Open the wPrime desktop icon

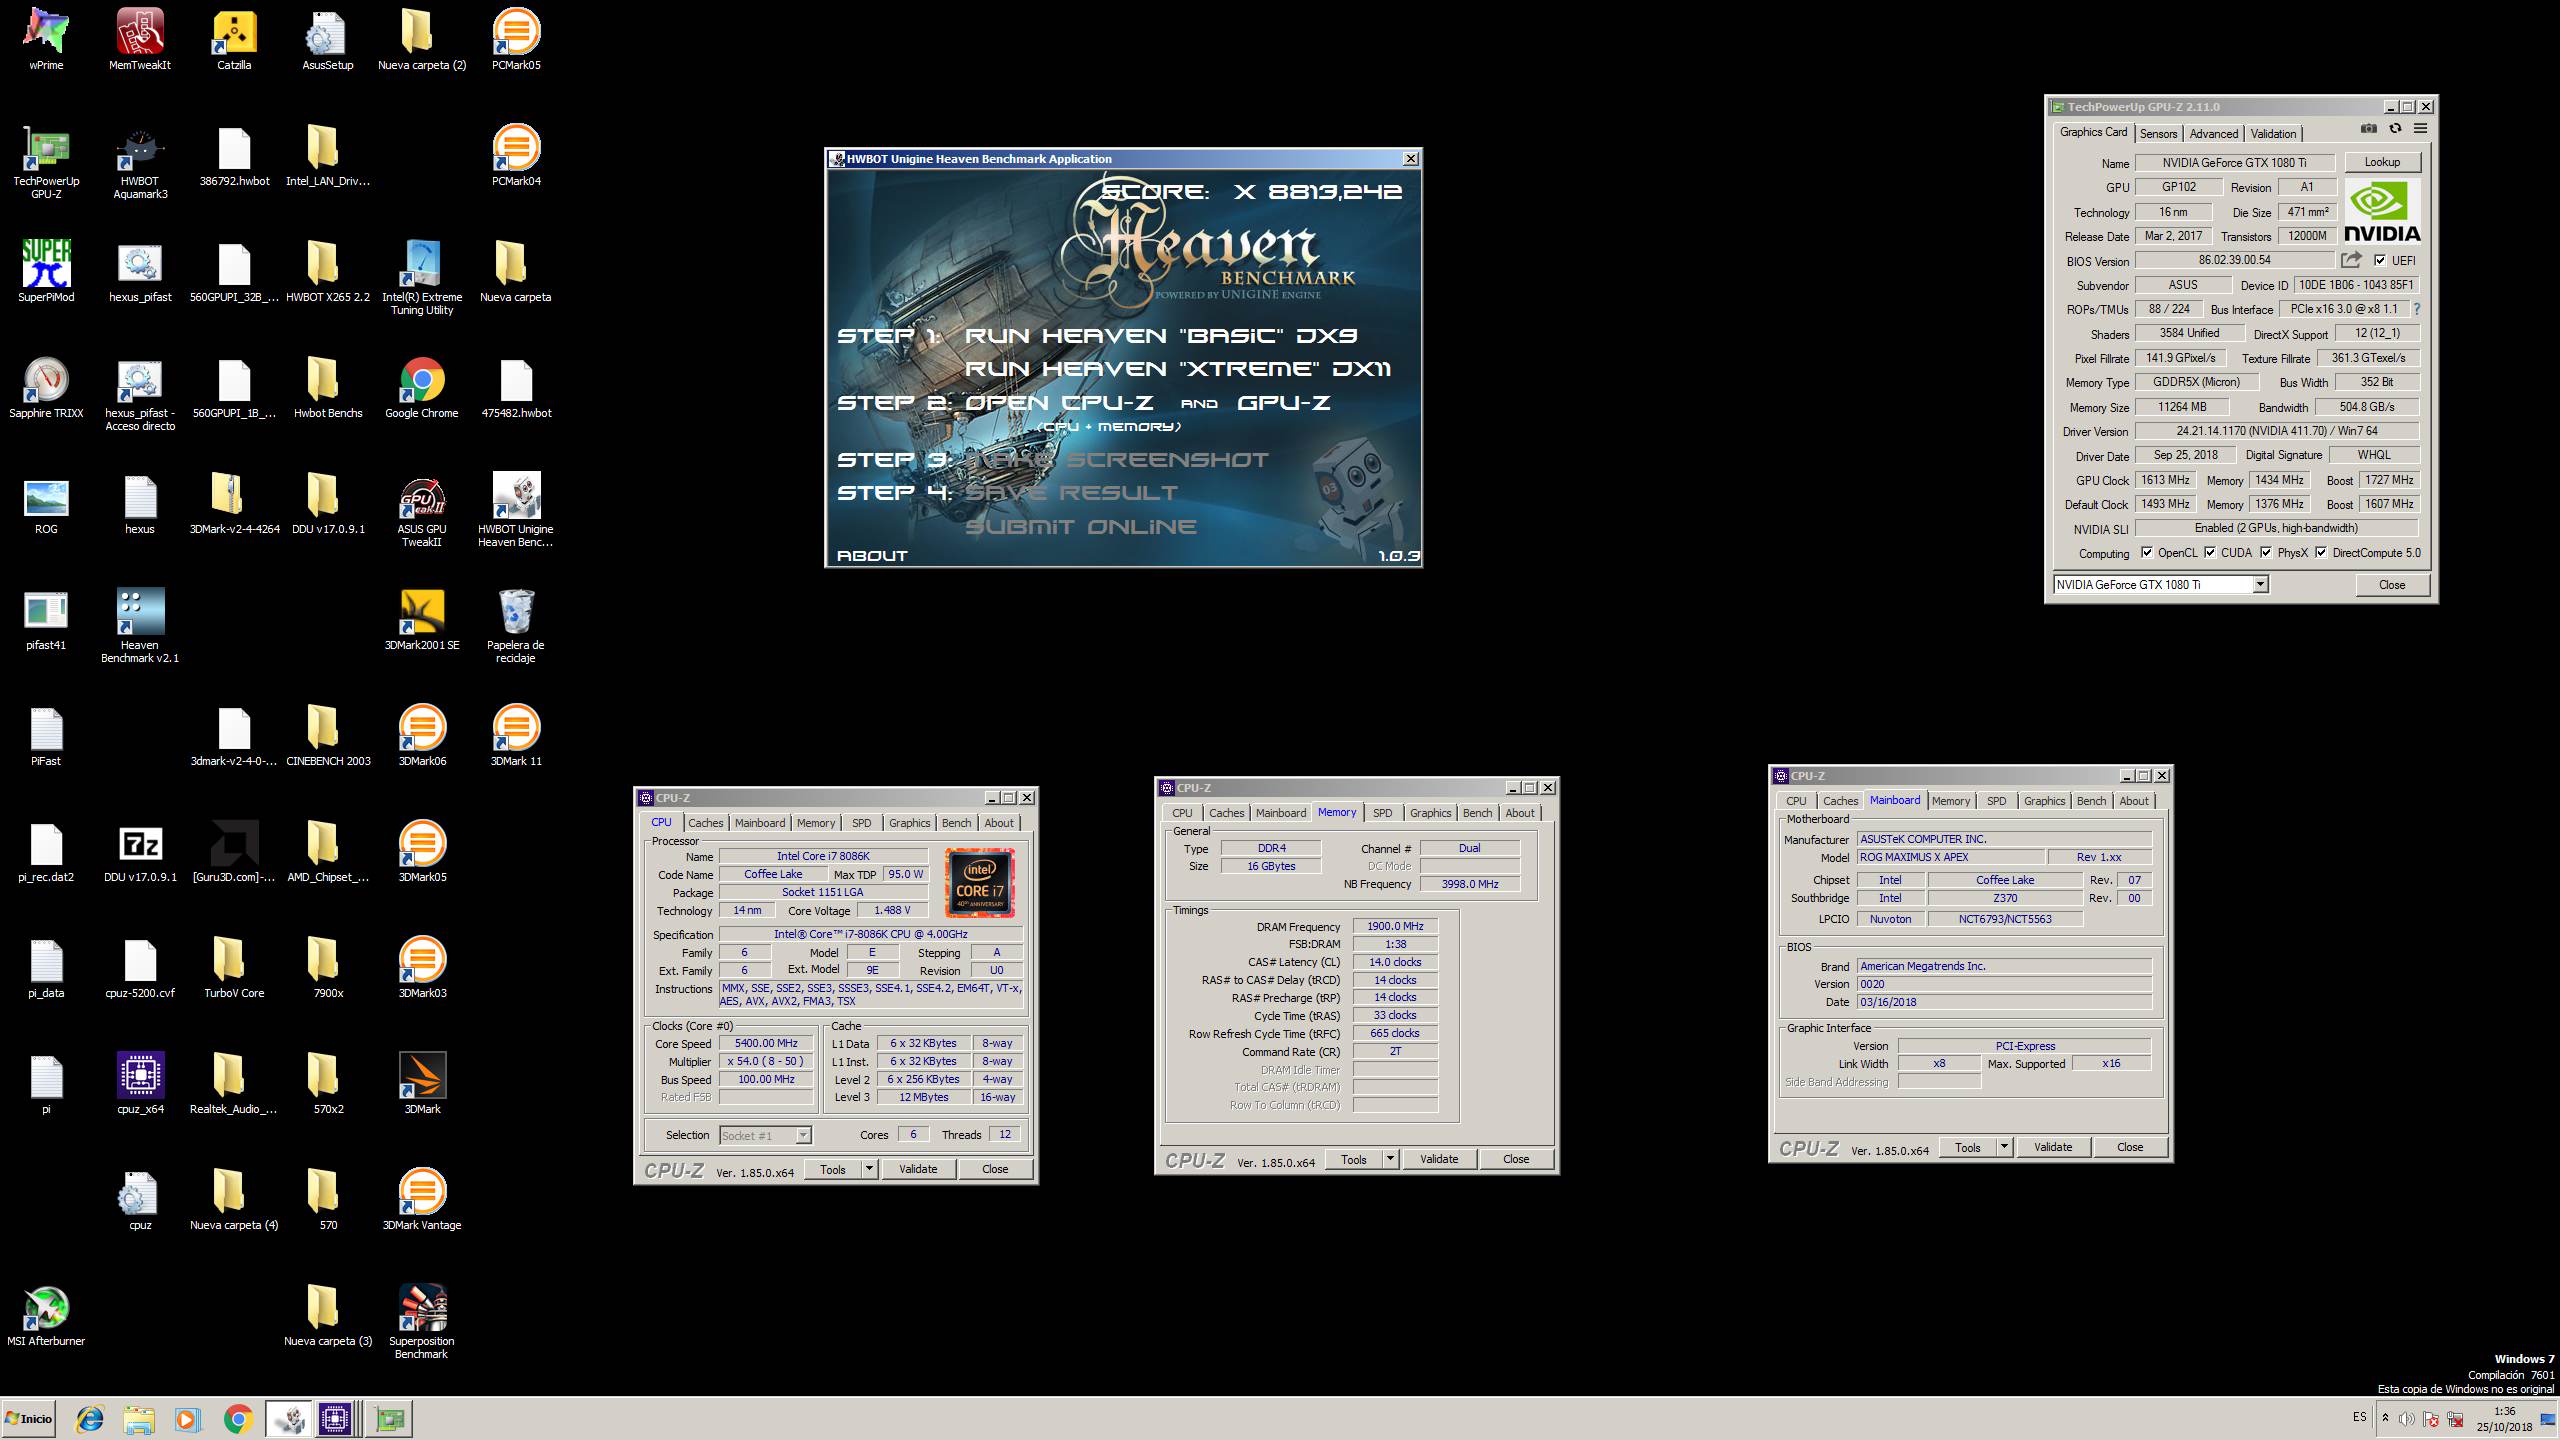click(x=46, y=40)
